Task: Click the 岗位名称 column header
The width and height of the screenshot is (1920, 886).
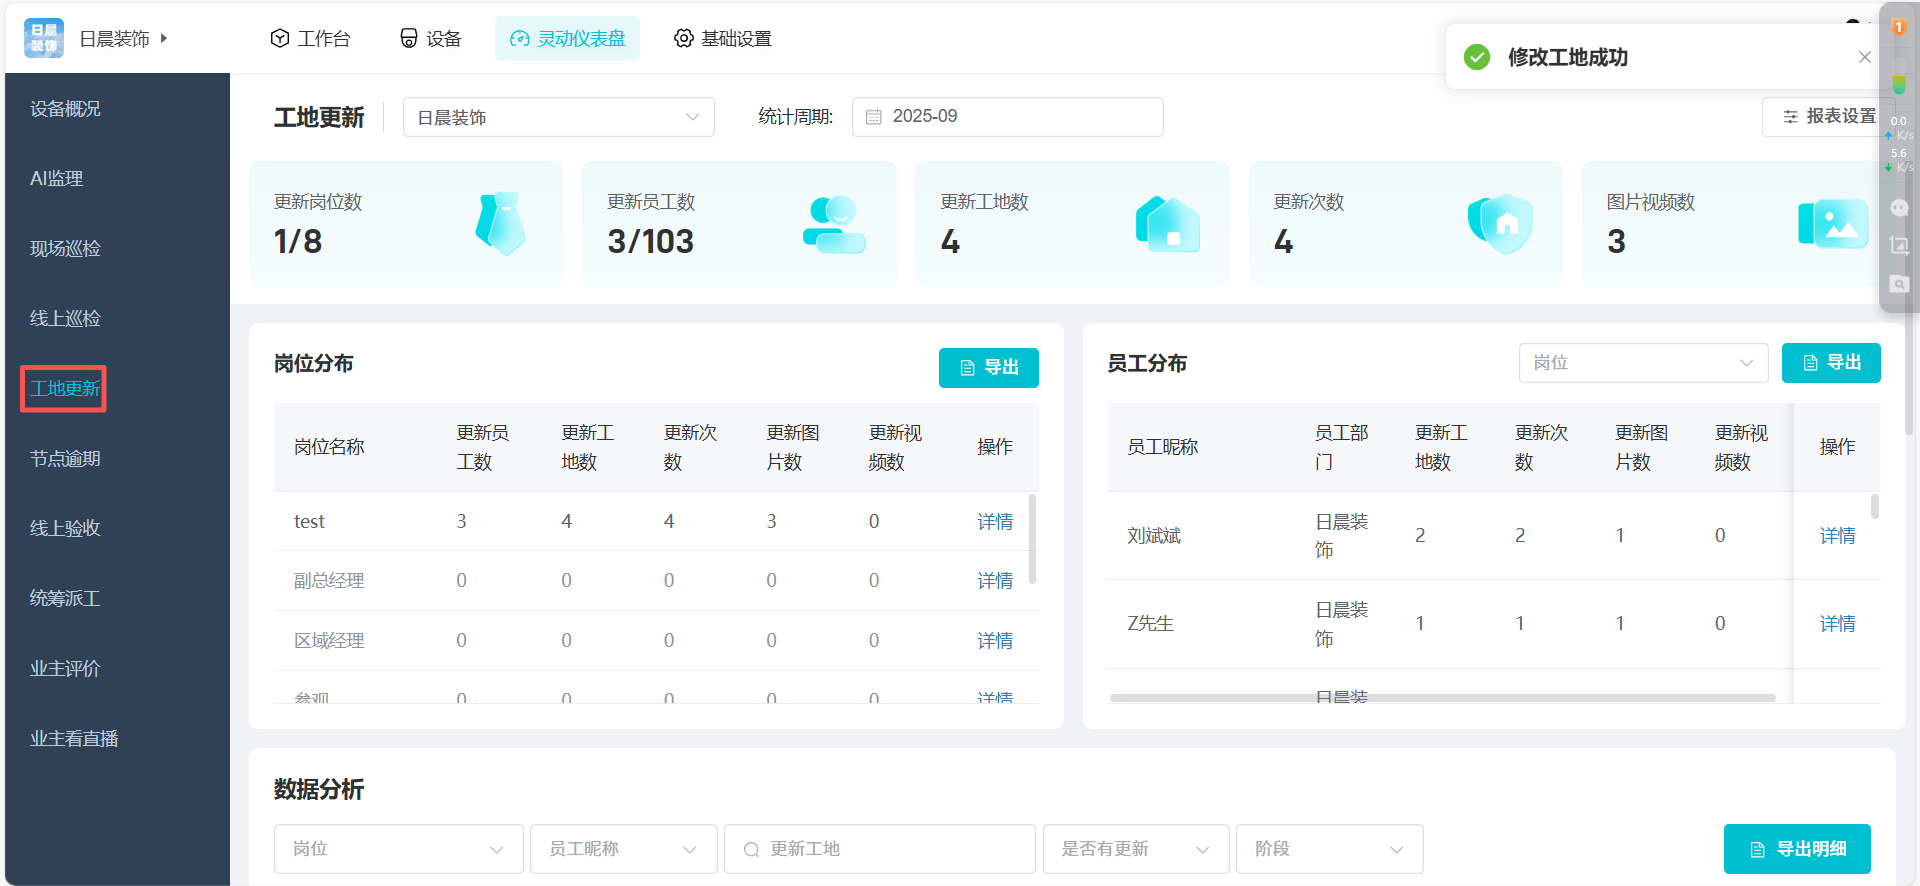Action: pyautogui.click(x=329, y=447)
